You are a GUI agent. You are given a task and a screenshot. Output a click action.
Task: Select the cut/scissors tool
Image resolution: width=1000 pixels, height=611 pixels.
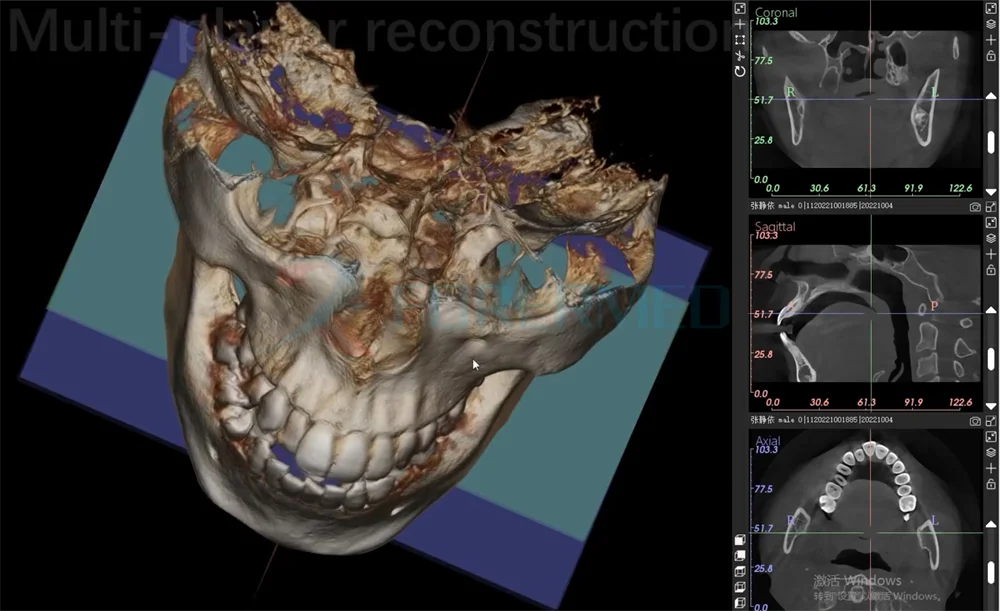740,57
